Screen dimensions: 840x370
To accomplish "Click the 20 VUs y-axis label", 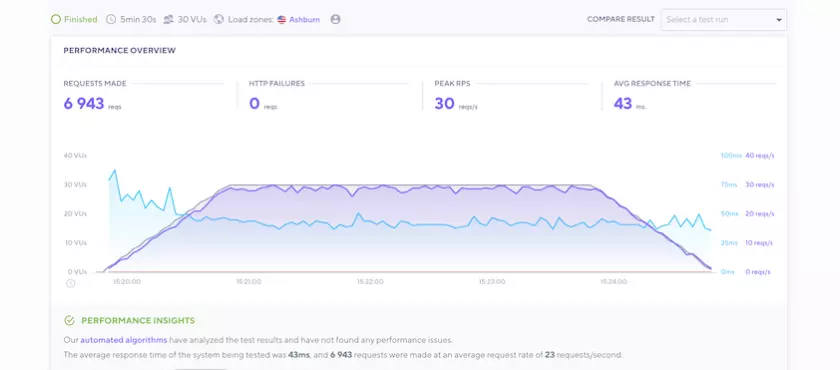I will [75, 214].
